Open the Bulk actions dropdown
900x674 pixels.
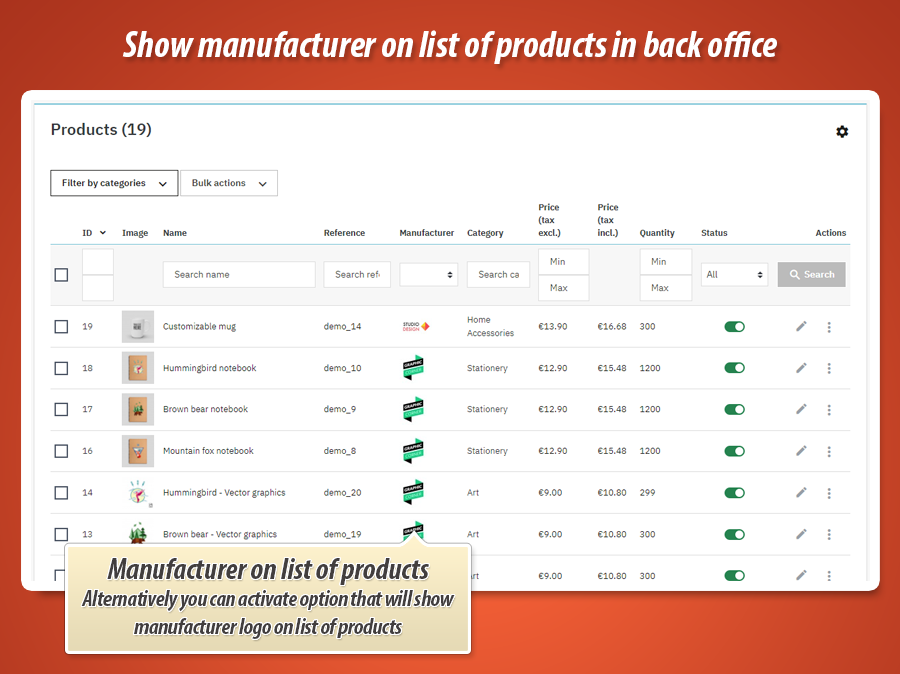point(228,183)
